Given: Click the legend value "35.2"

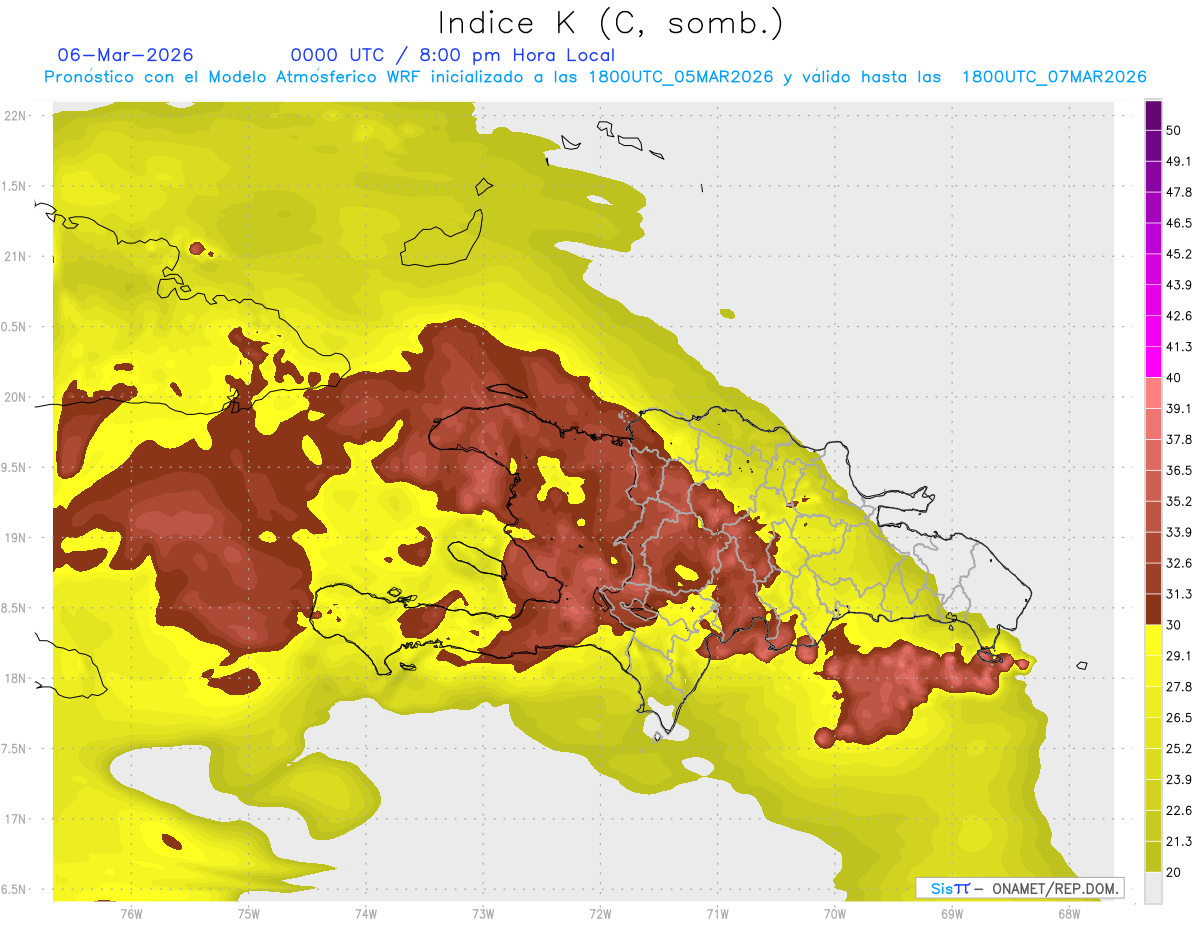Looking at the screenshot, I should coord(1179,501).
